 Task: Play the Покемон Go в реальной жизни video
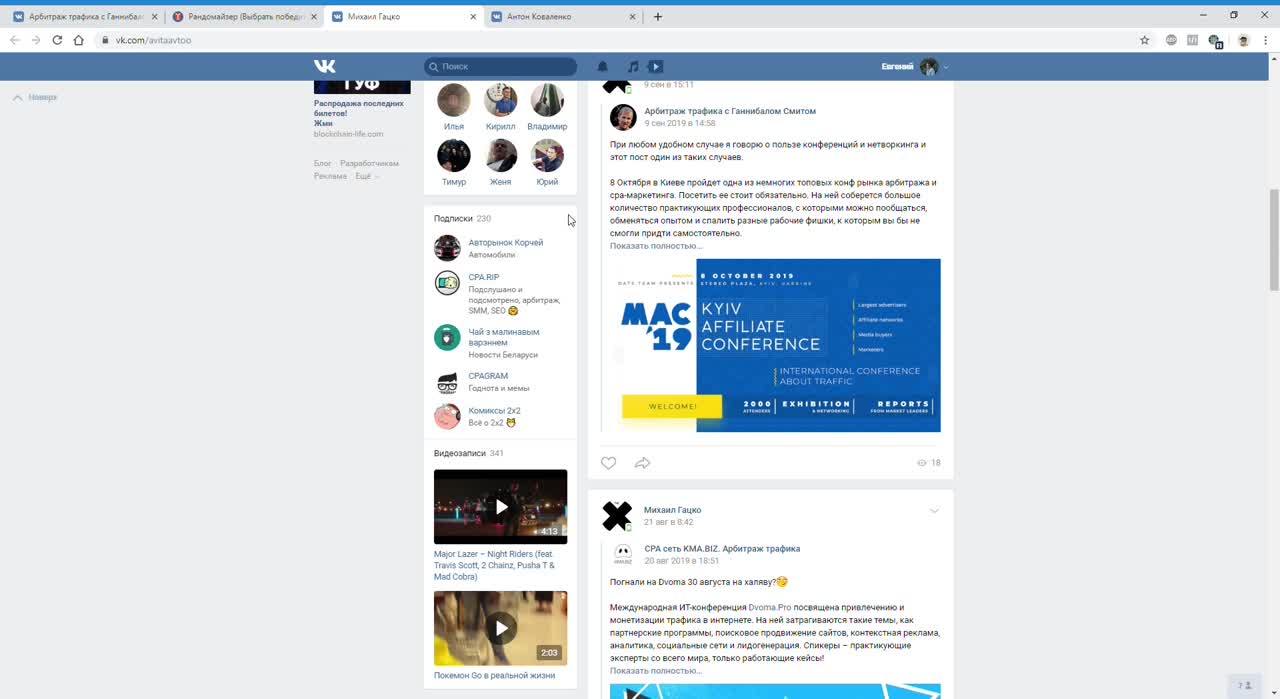tap(500, 628)
